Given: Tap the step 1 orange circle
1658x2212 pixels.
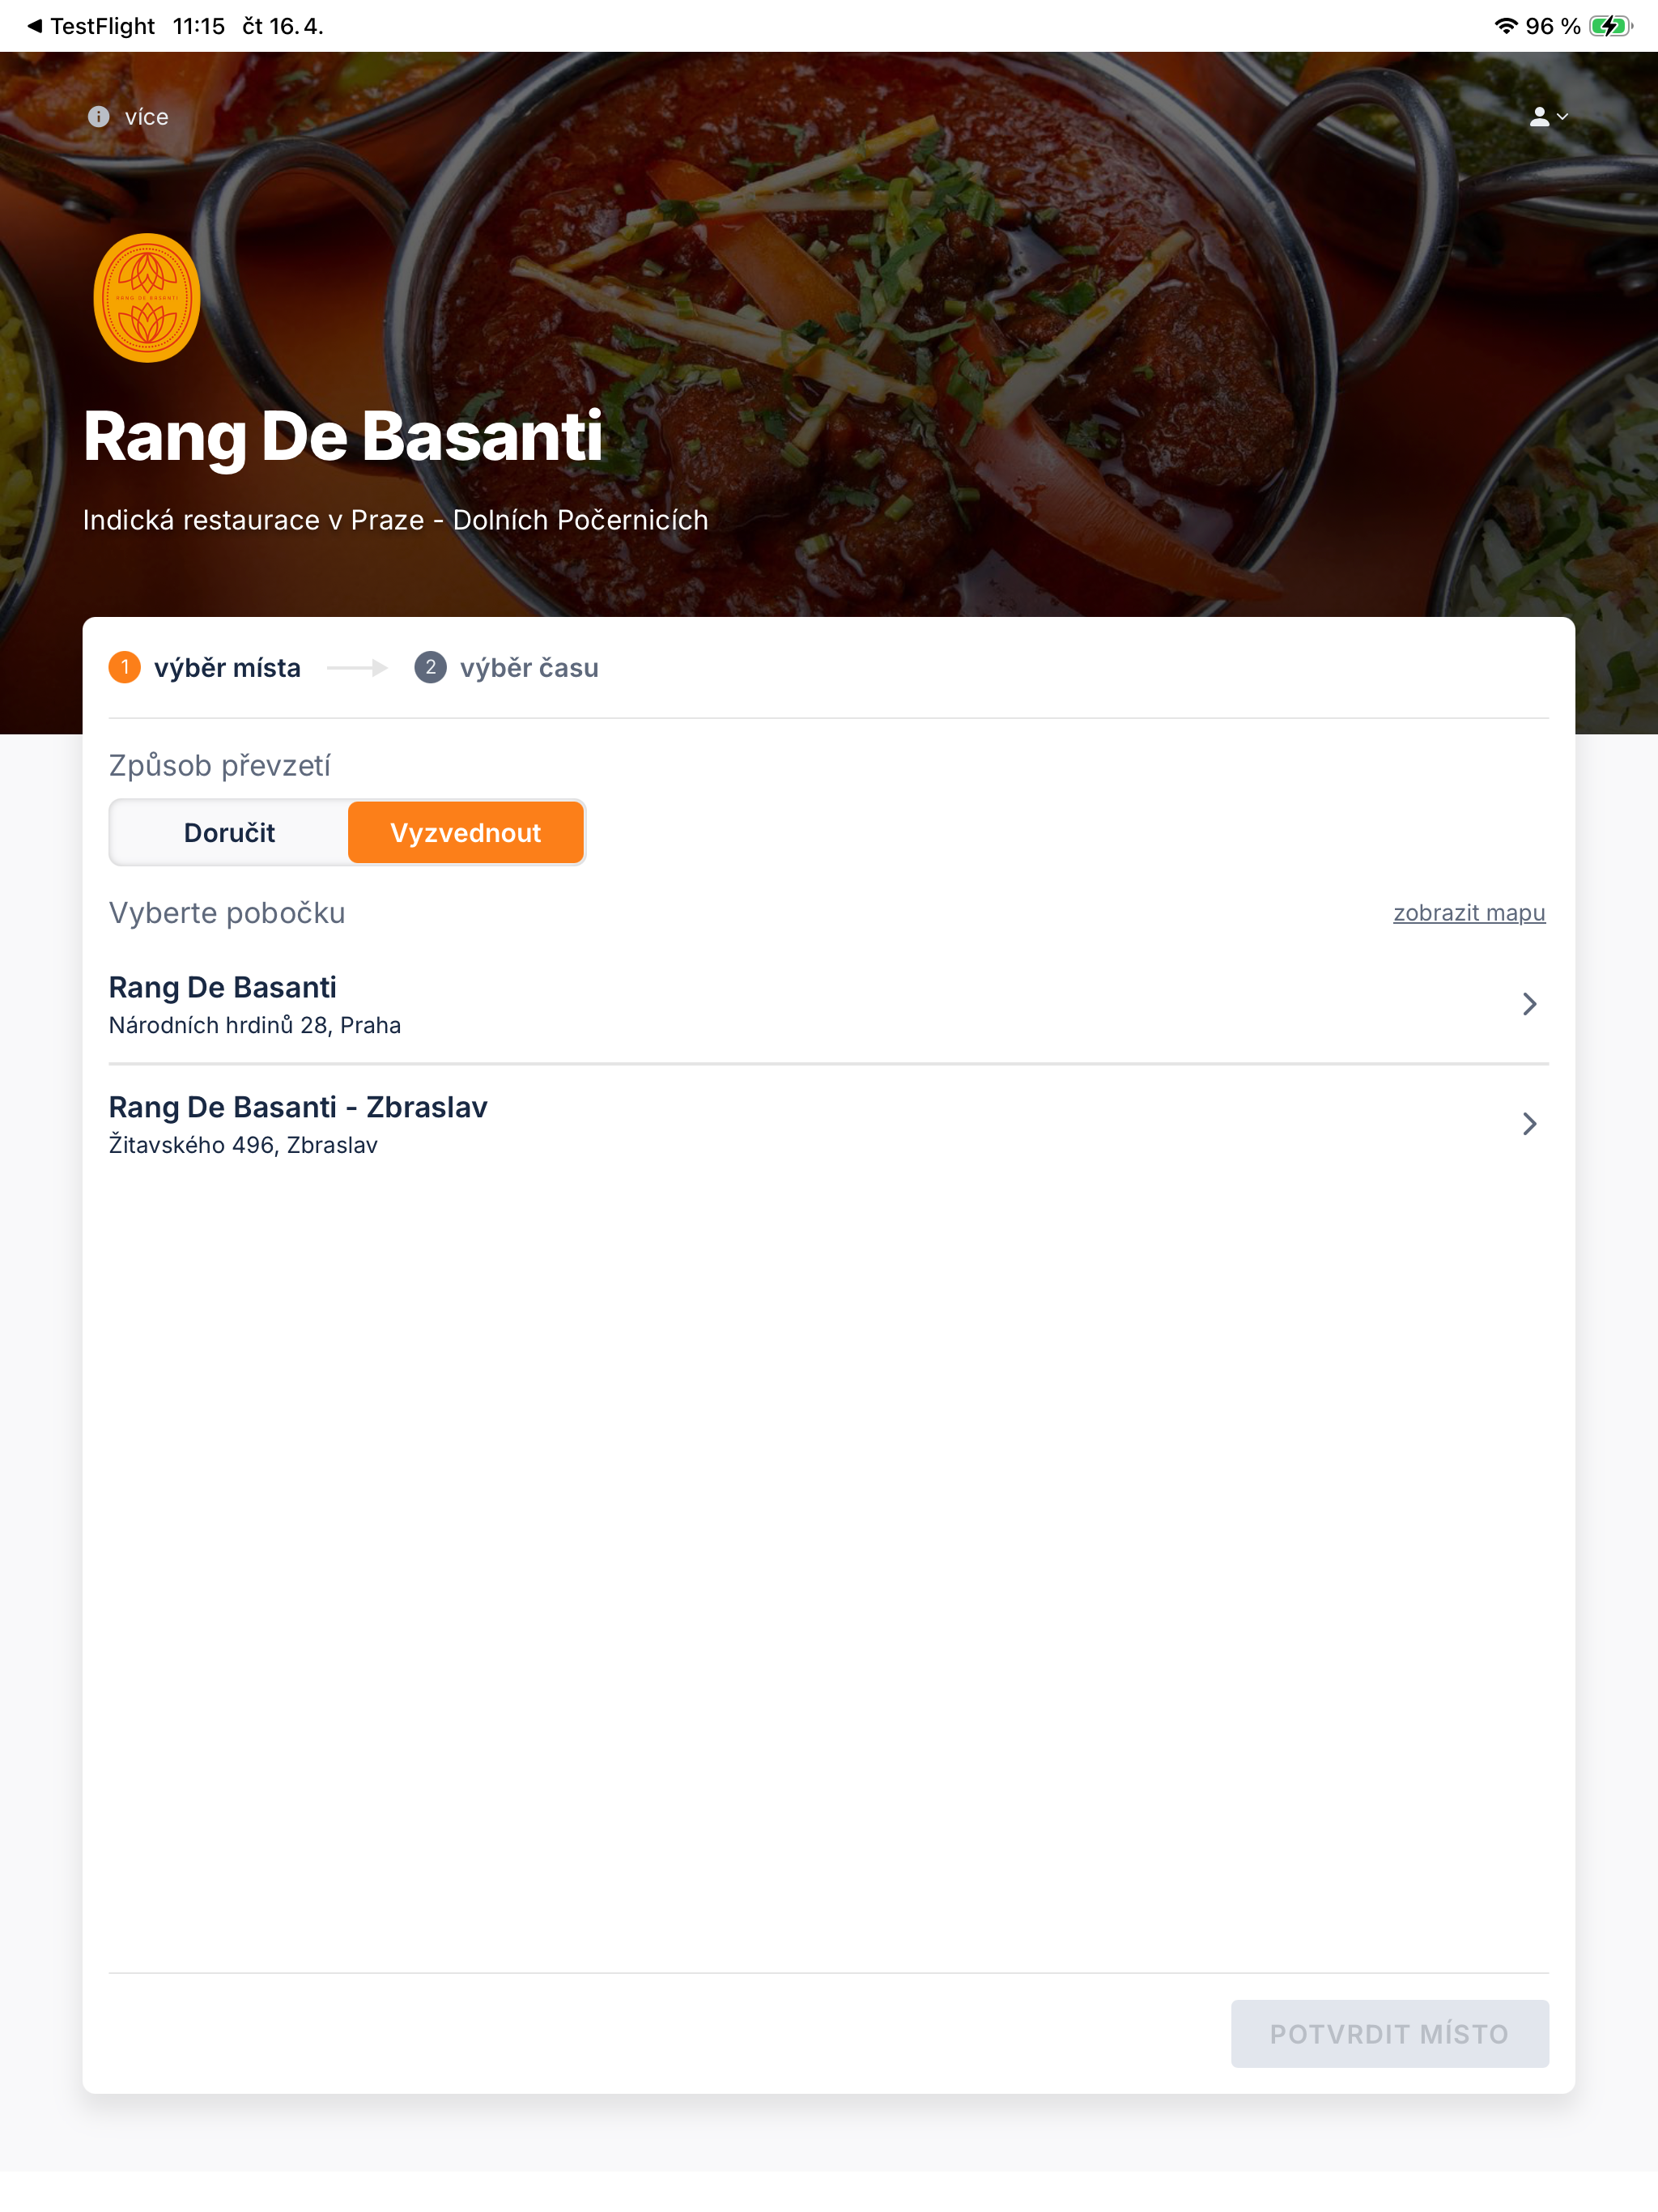Looking at the screenshot, I should 125,667.
